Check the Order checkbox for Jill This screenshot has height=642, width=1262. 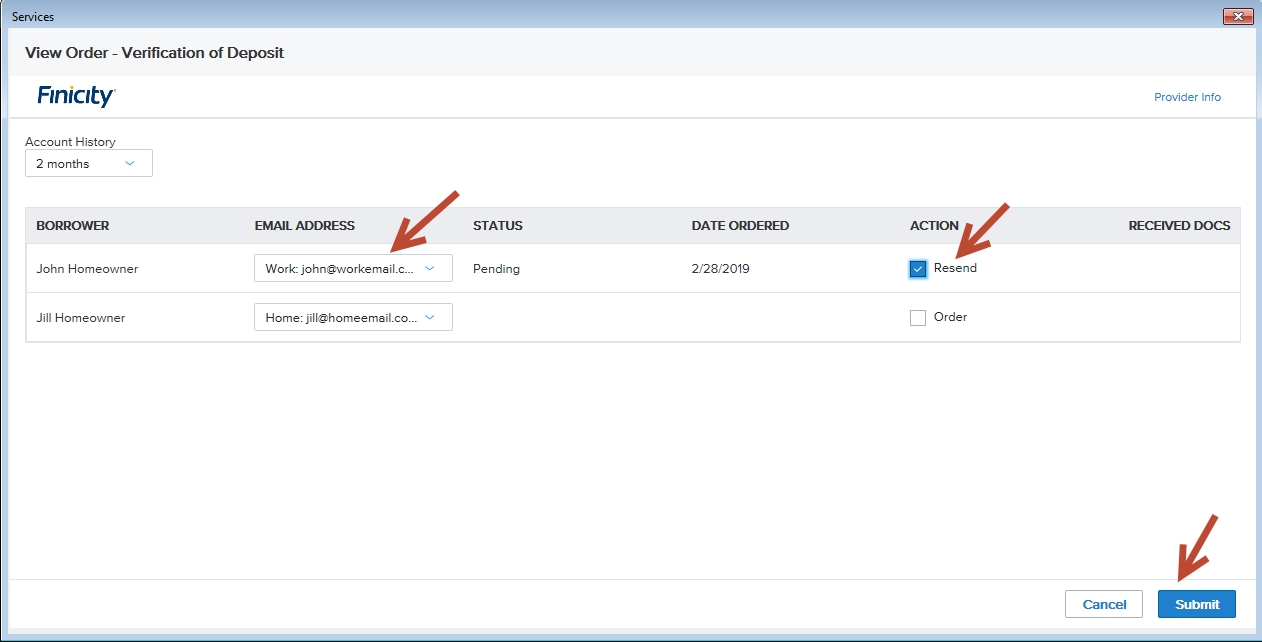(918, 318)
